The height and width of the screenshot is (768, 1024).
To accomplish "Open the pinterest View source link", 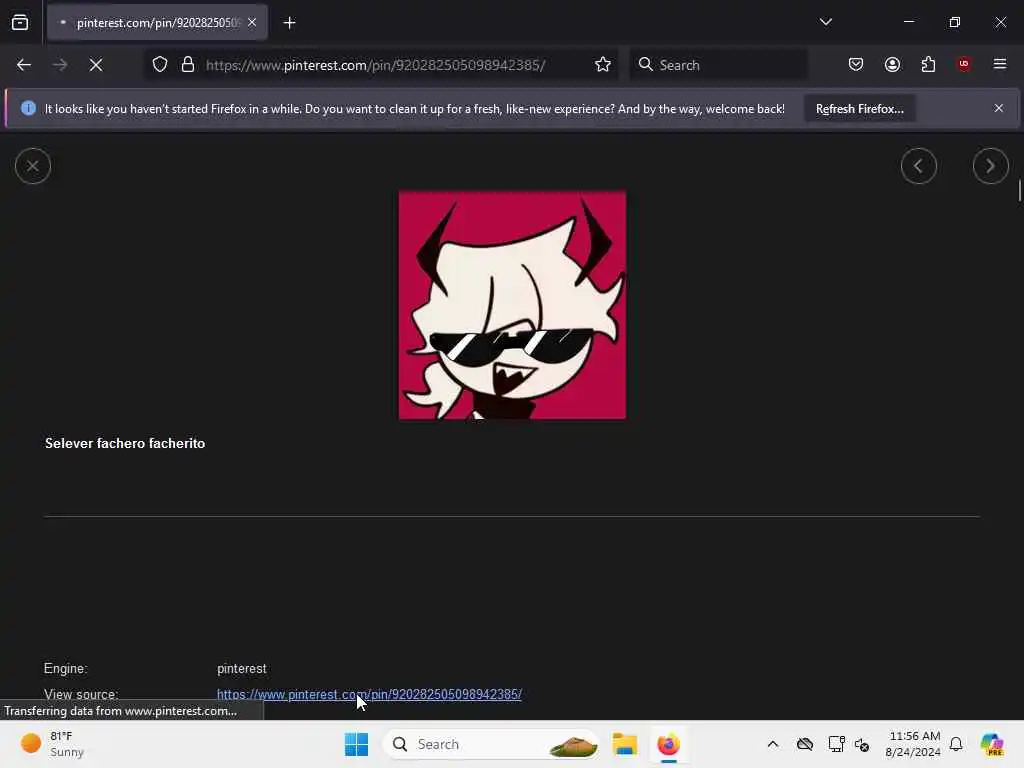I will coord(369,694).
